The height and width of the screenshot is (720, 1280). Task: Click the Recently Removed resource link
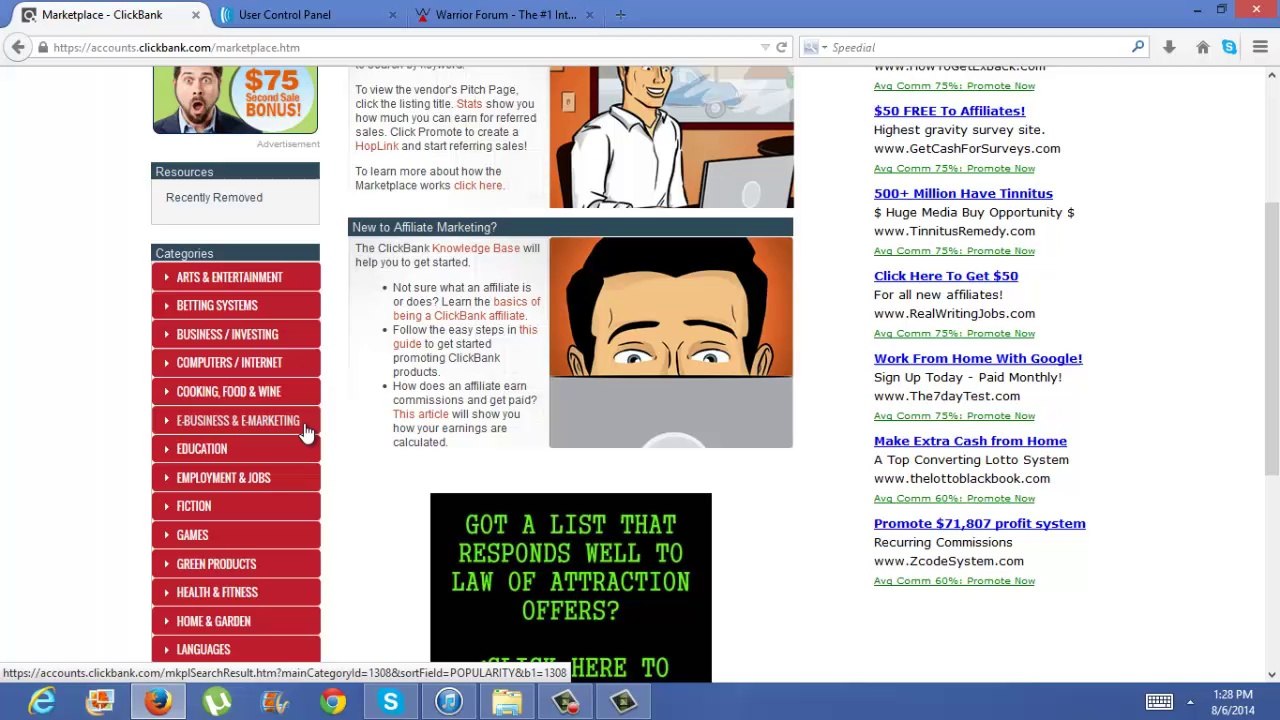214,198
